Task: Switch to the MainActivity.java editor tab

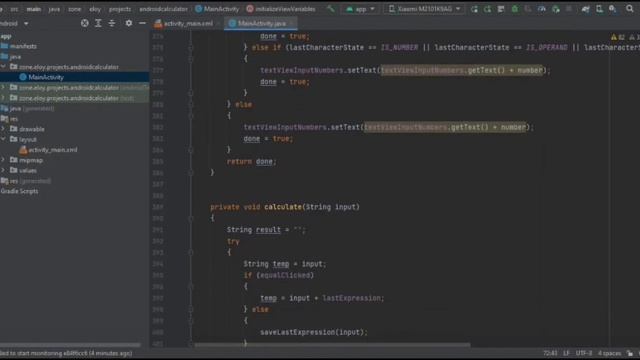Action: click(x=261, y=24)
